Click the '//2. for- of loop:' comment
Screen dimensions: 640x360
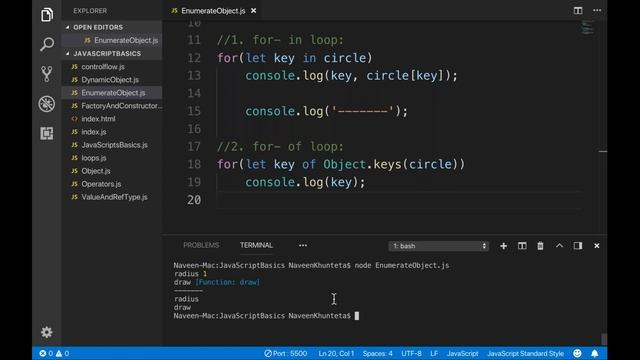coord(280,147)
